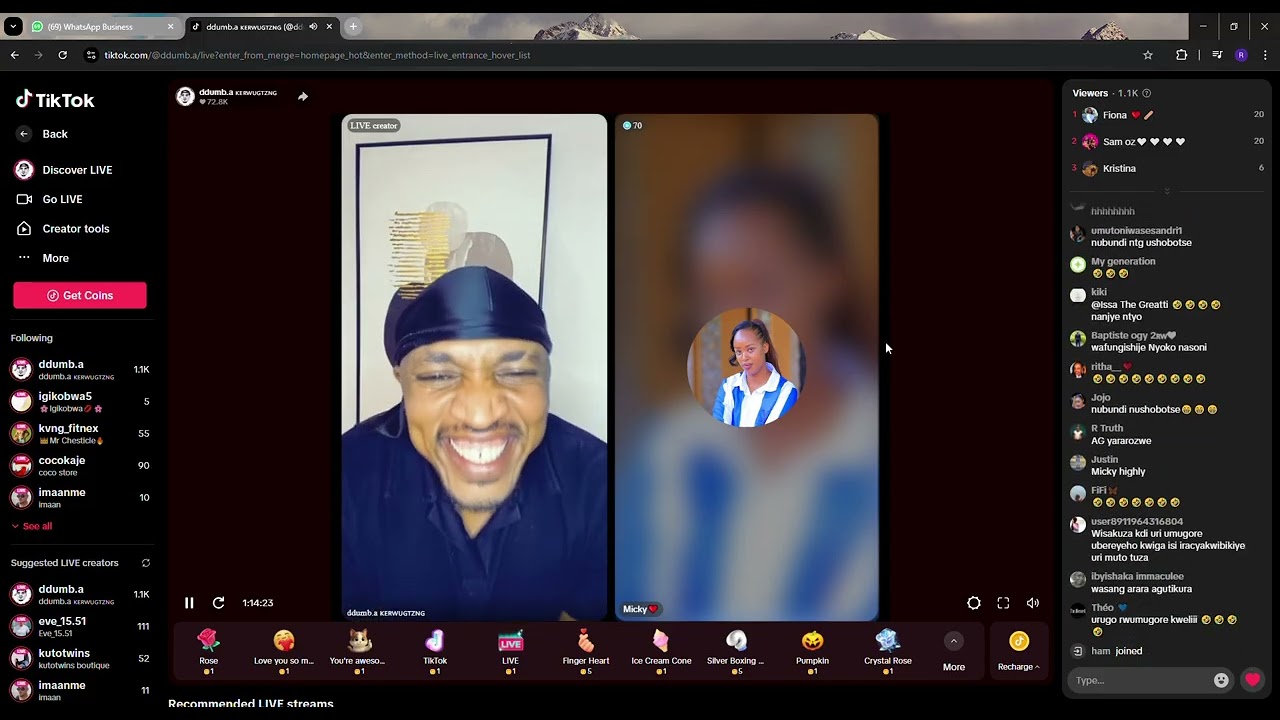
Task: Open kvng_fitnex live stream
Action: pos(80,433)
